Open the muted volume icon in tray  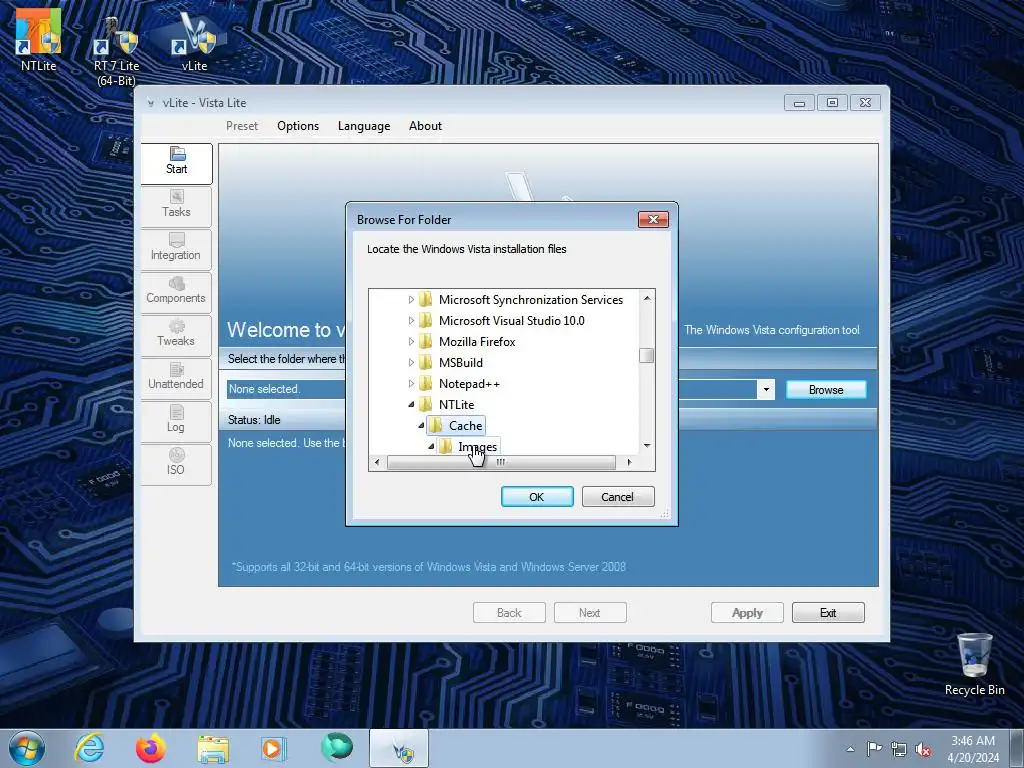[923, 749]
